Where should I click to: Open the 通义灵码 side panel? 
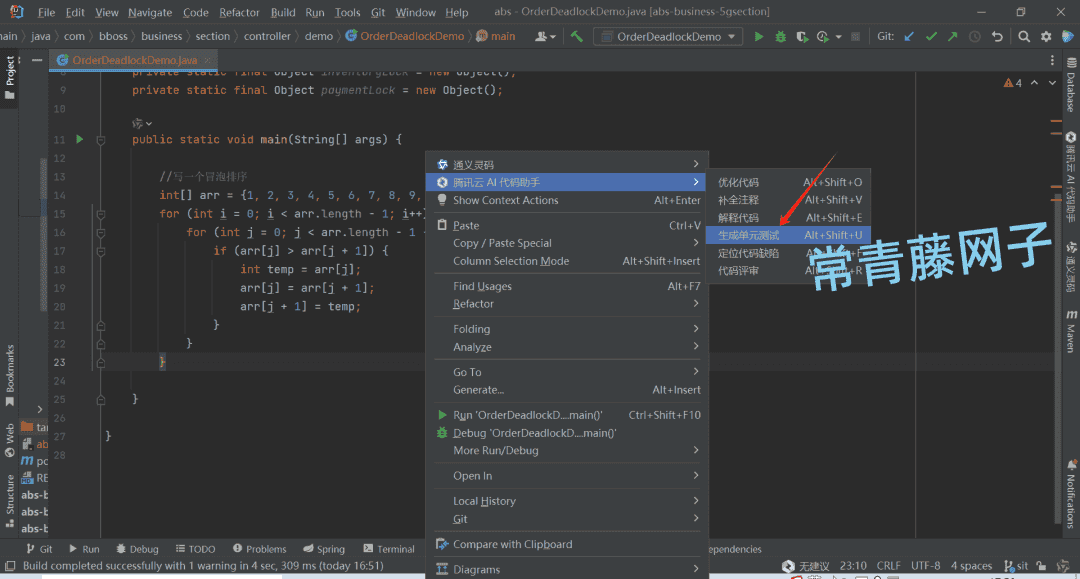1071,267
